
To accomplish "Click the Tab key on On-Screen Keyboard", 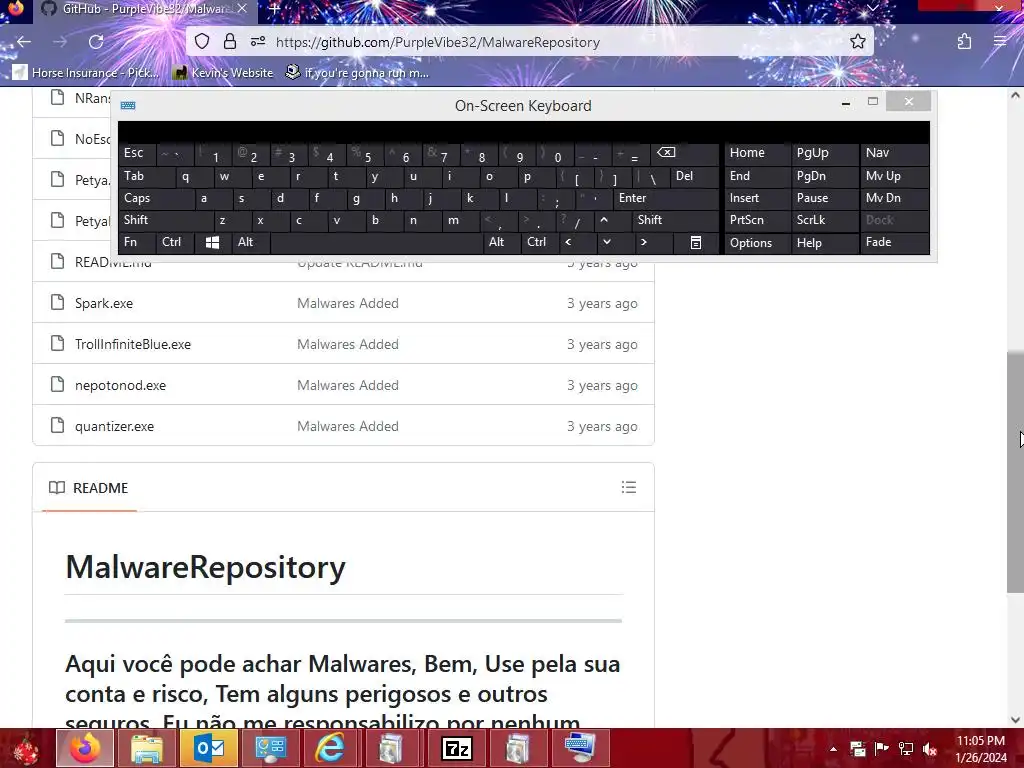I will [146, 176].
